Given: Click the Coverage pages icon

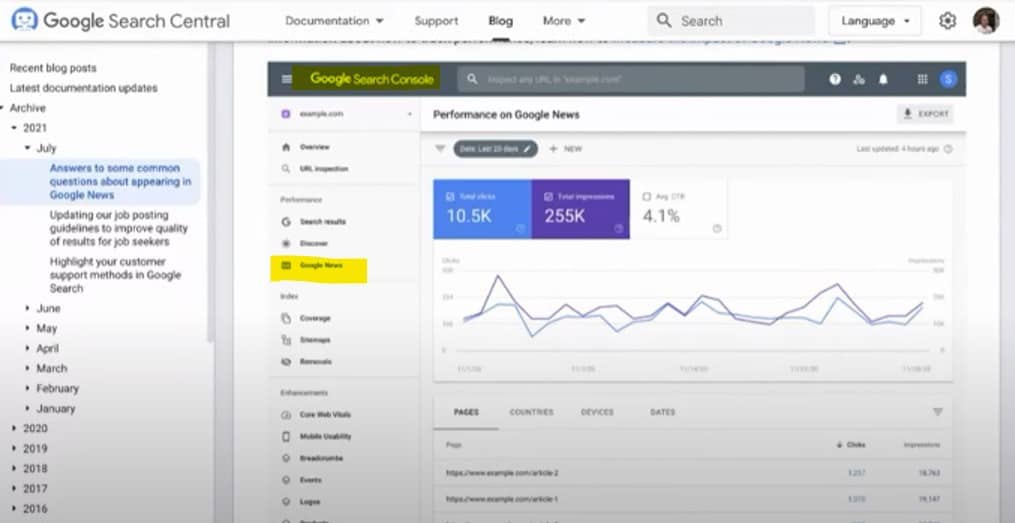Looking at the screenshot, I should click(285, 318).
